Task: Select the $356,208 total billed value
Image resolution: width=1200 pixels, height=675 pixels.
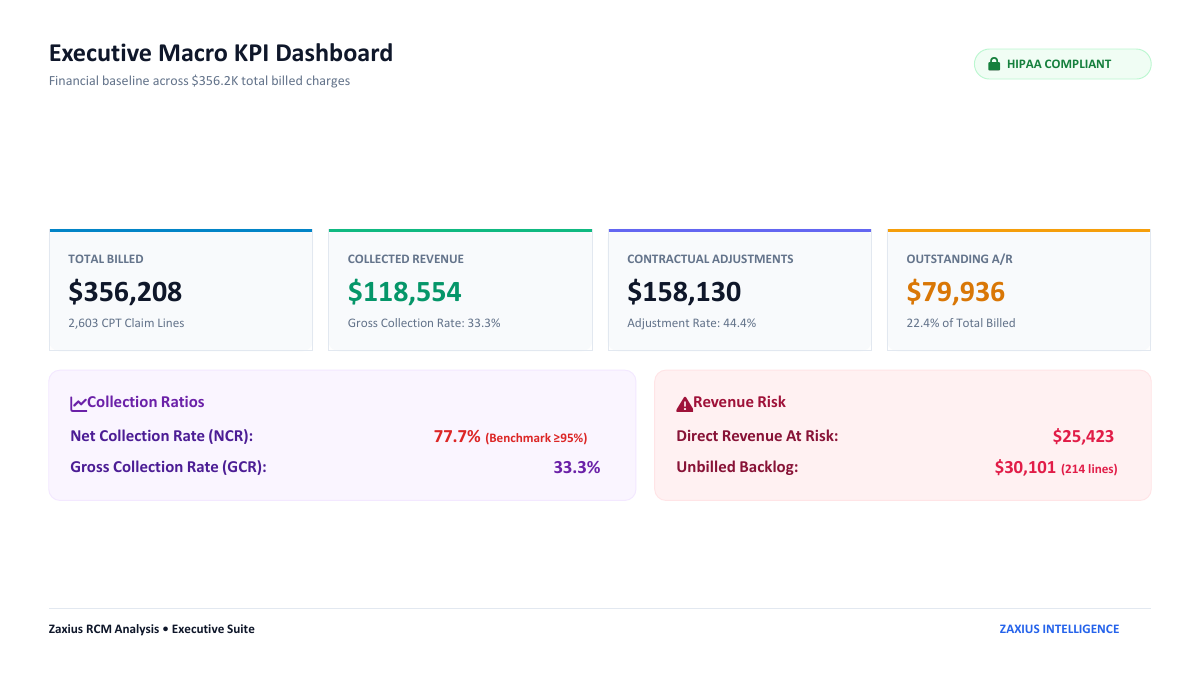Action: (x=125, y=291)
